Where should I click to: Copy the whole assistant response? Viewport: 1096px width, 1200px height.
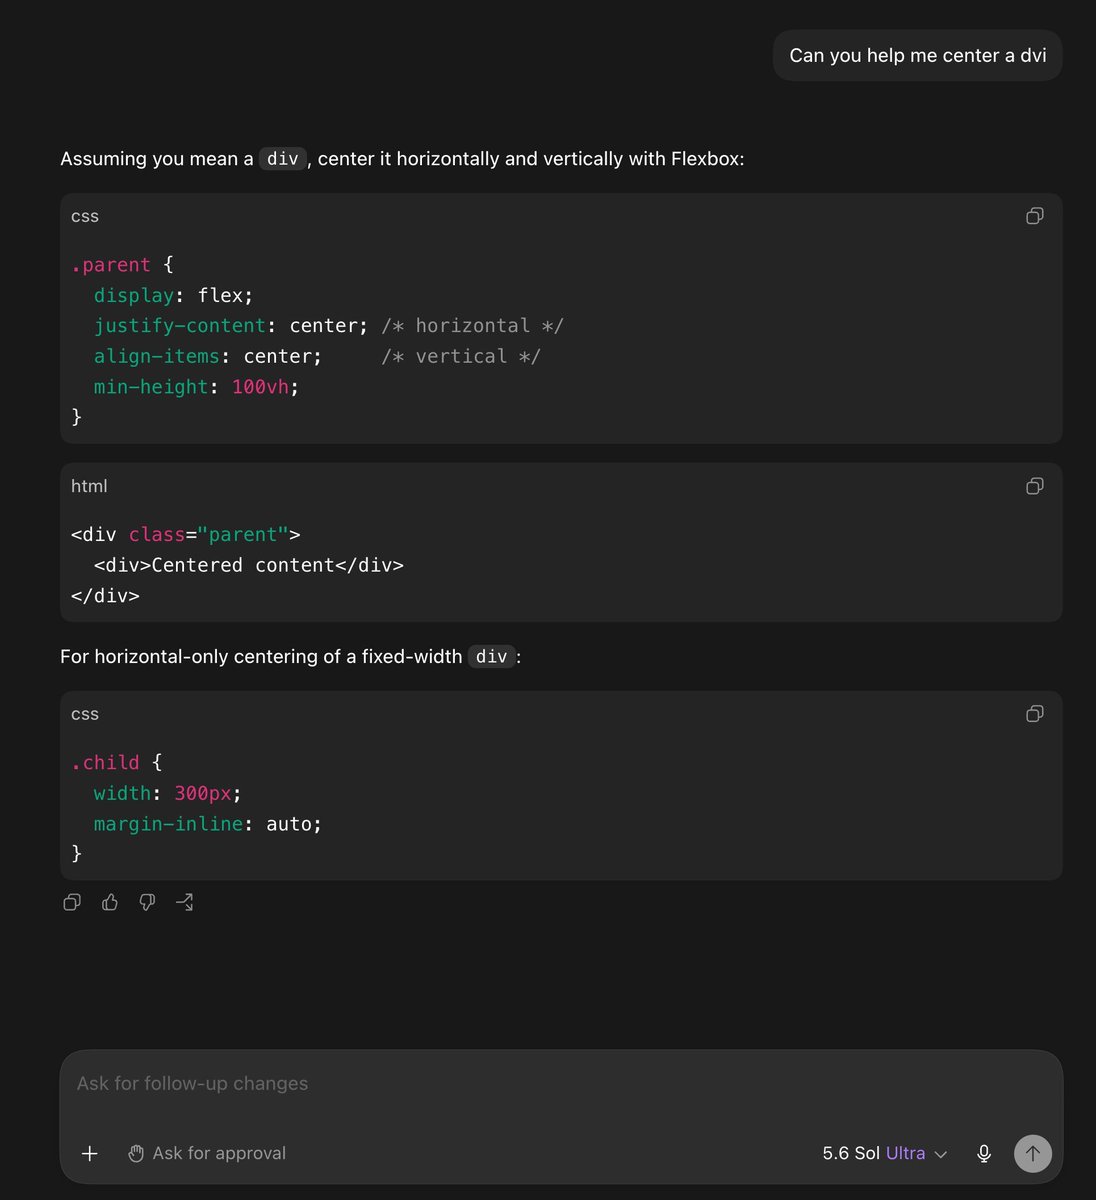72,902
